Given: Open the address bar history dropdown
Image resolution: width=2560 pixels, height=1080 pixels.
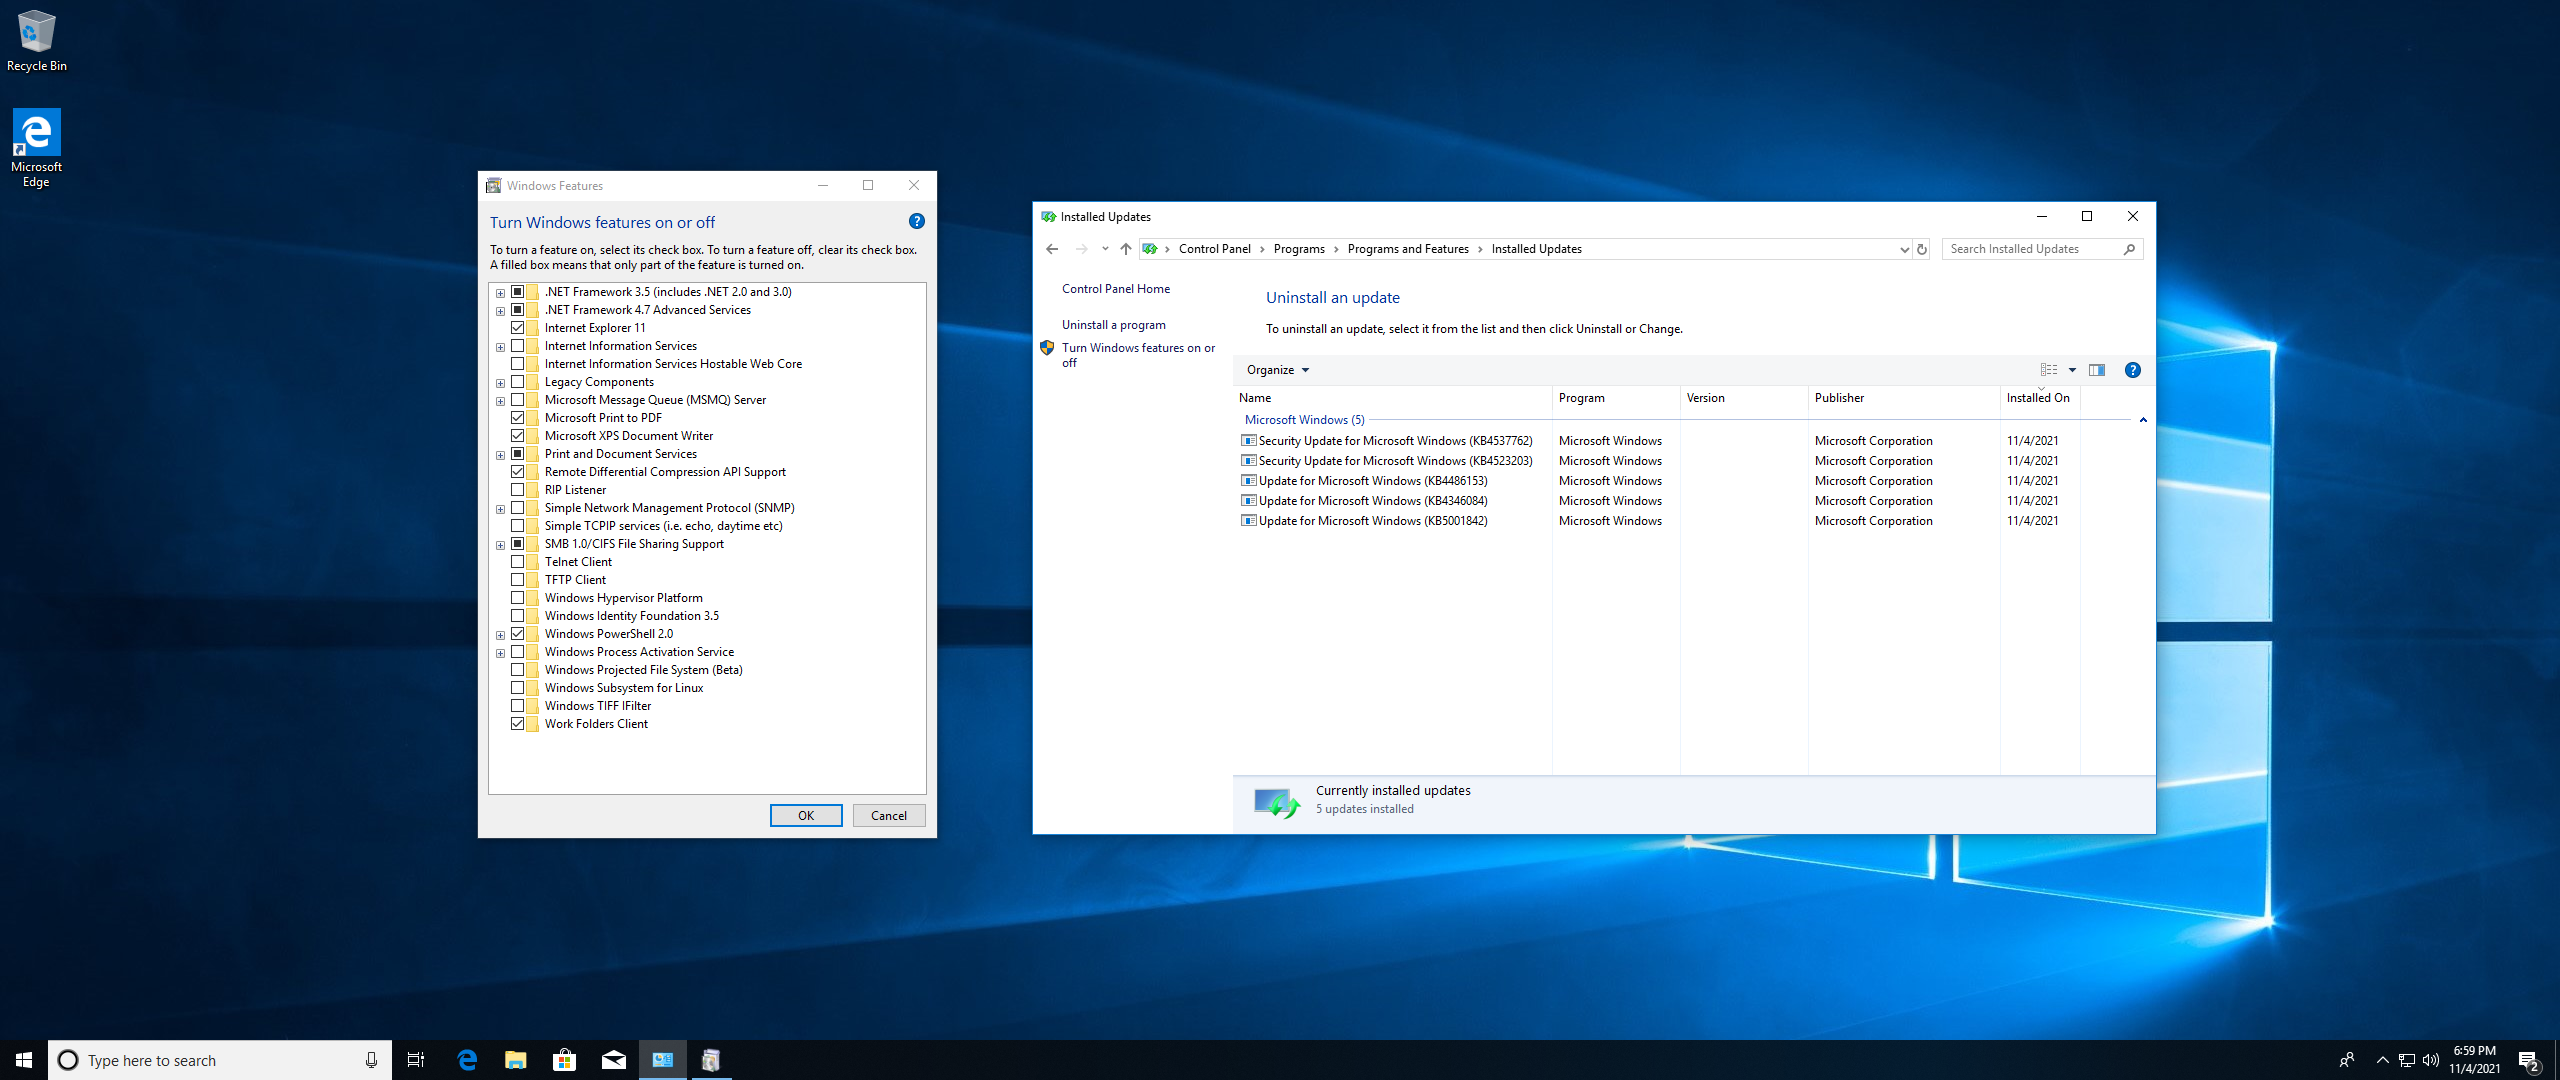Looking at the screenshot, I should [1904, 249].
